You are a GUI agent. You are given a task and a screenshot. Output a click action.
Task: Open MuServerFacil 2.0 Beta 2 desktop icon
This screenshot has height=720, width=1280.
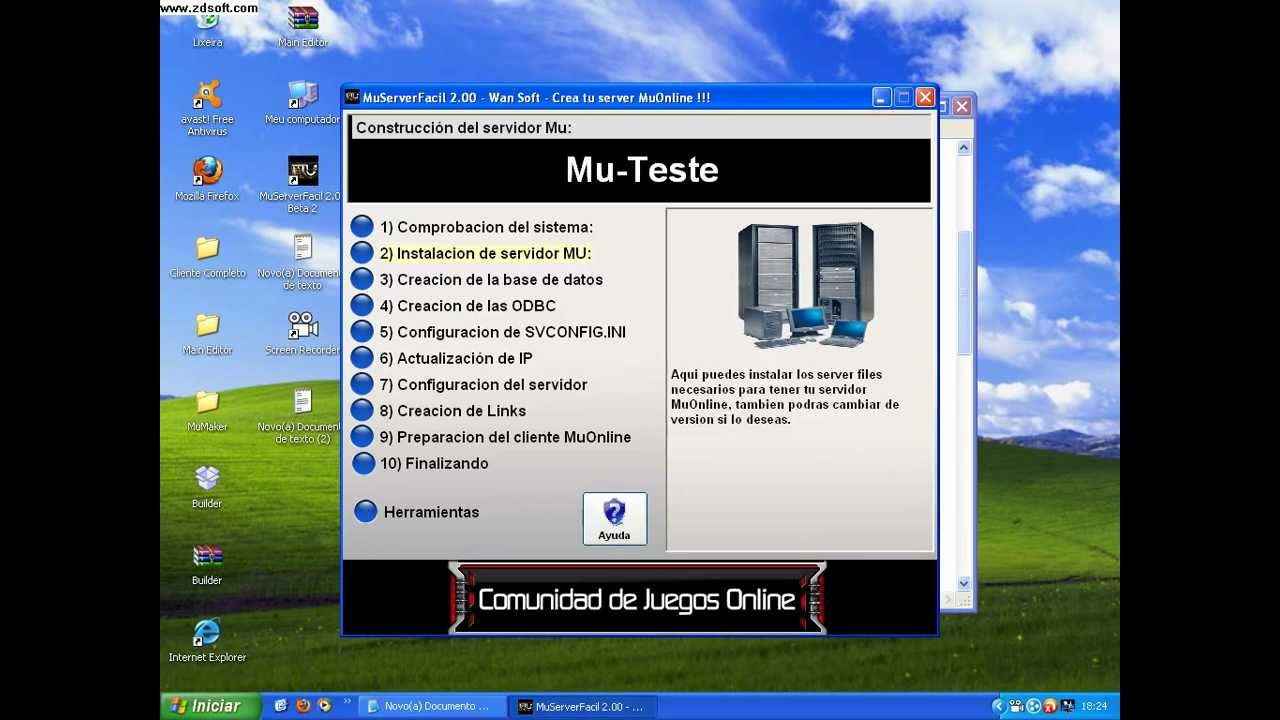(x=303, y=185)
